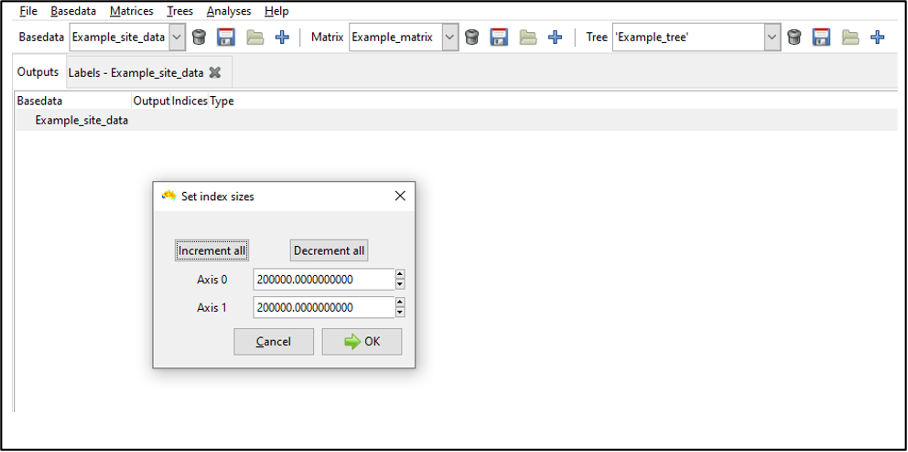Screen dimensions: 908x452
Task: Open the Analyses menu
Action: click(230, 11)
